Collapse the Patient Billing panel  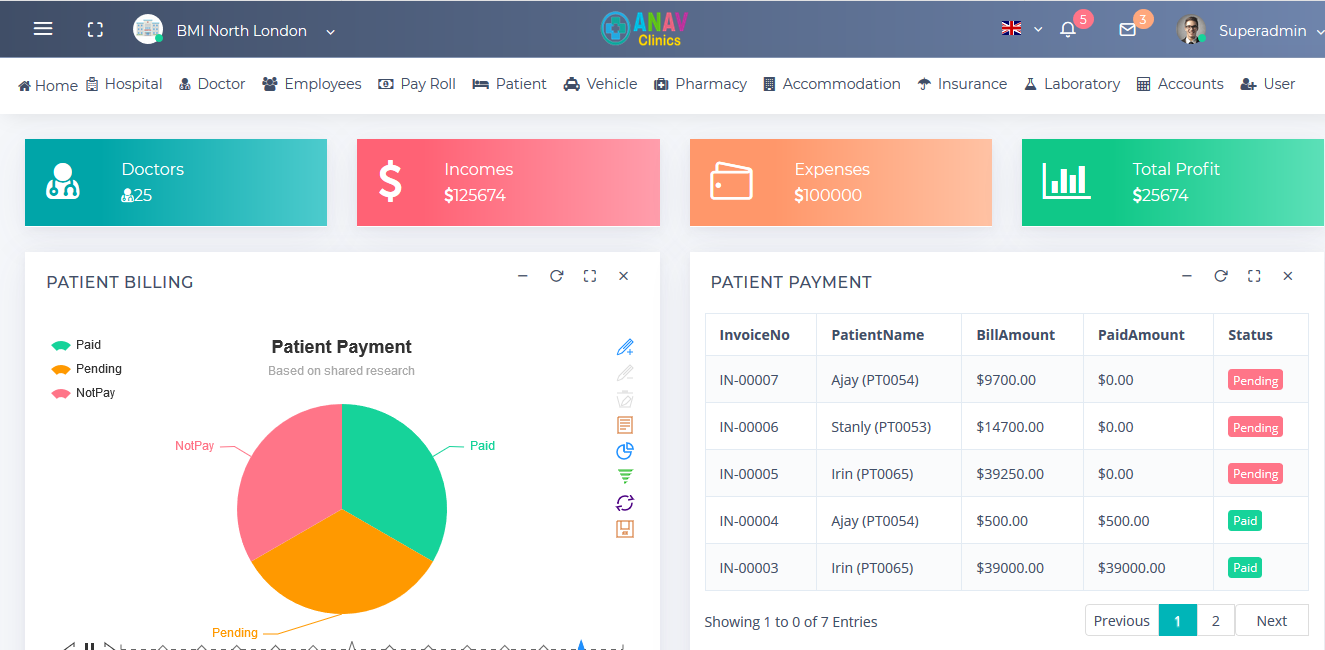522,276
